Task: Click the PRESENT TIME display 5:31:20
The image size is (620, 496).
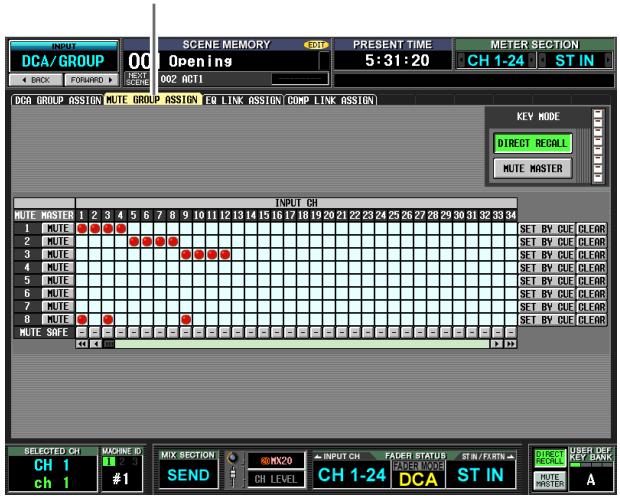Action: click(x=397, y=61)
